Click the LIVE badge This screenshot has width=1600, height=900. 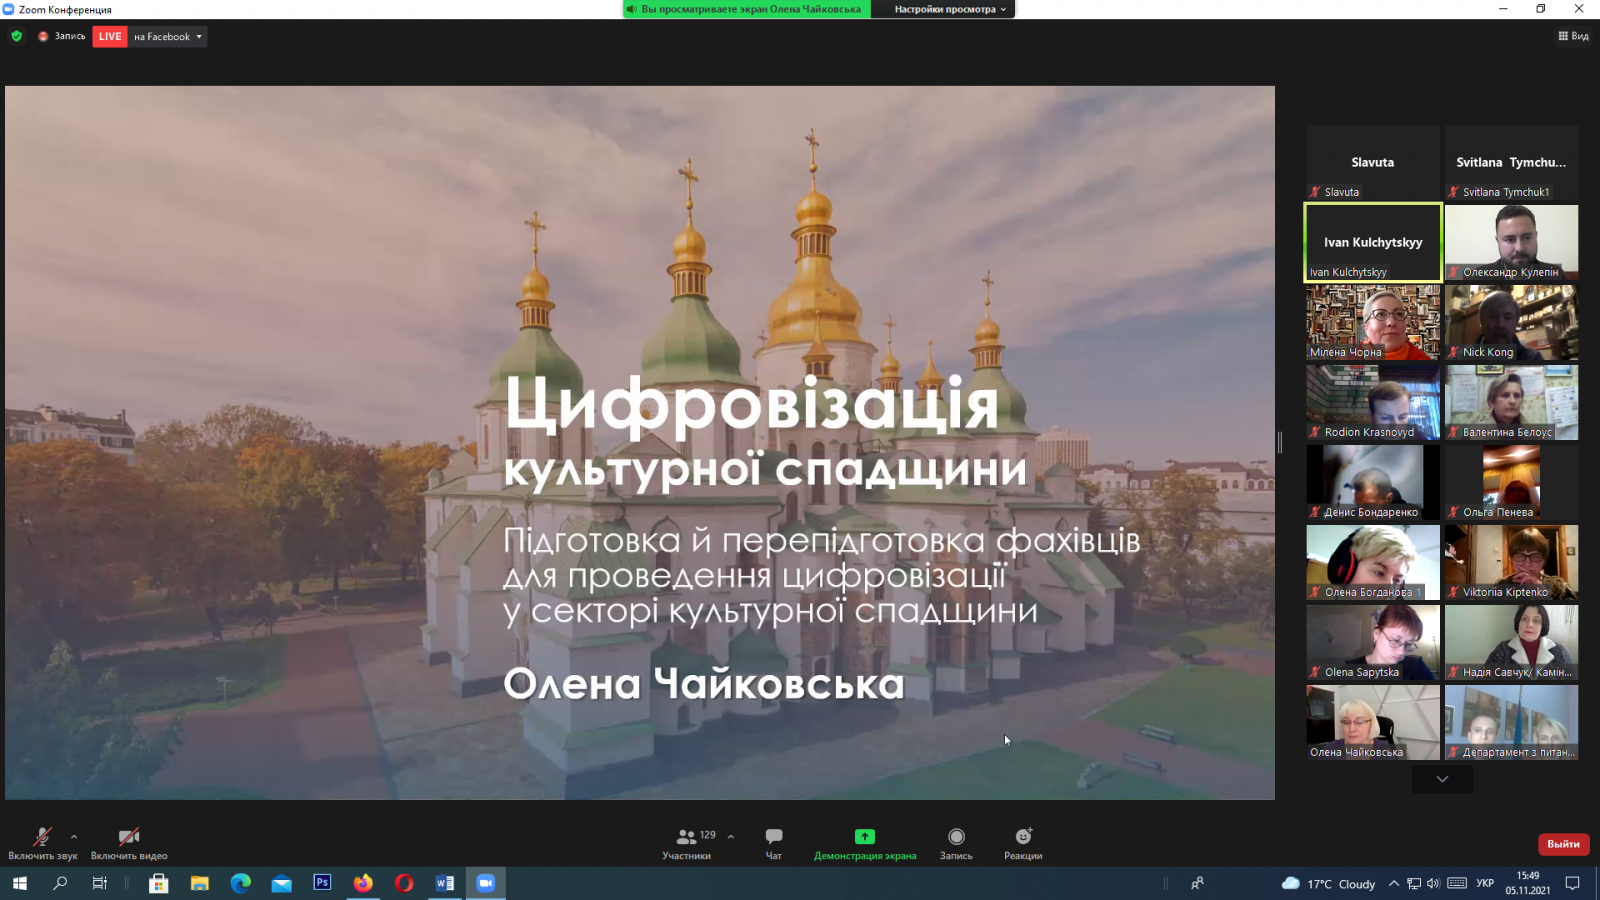pos(110,37)
